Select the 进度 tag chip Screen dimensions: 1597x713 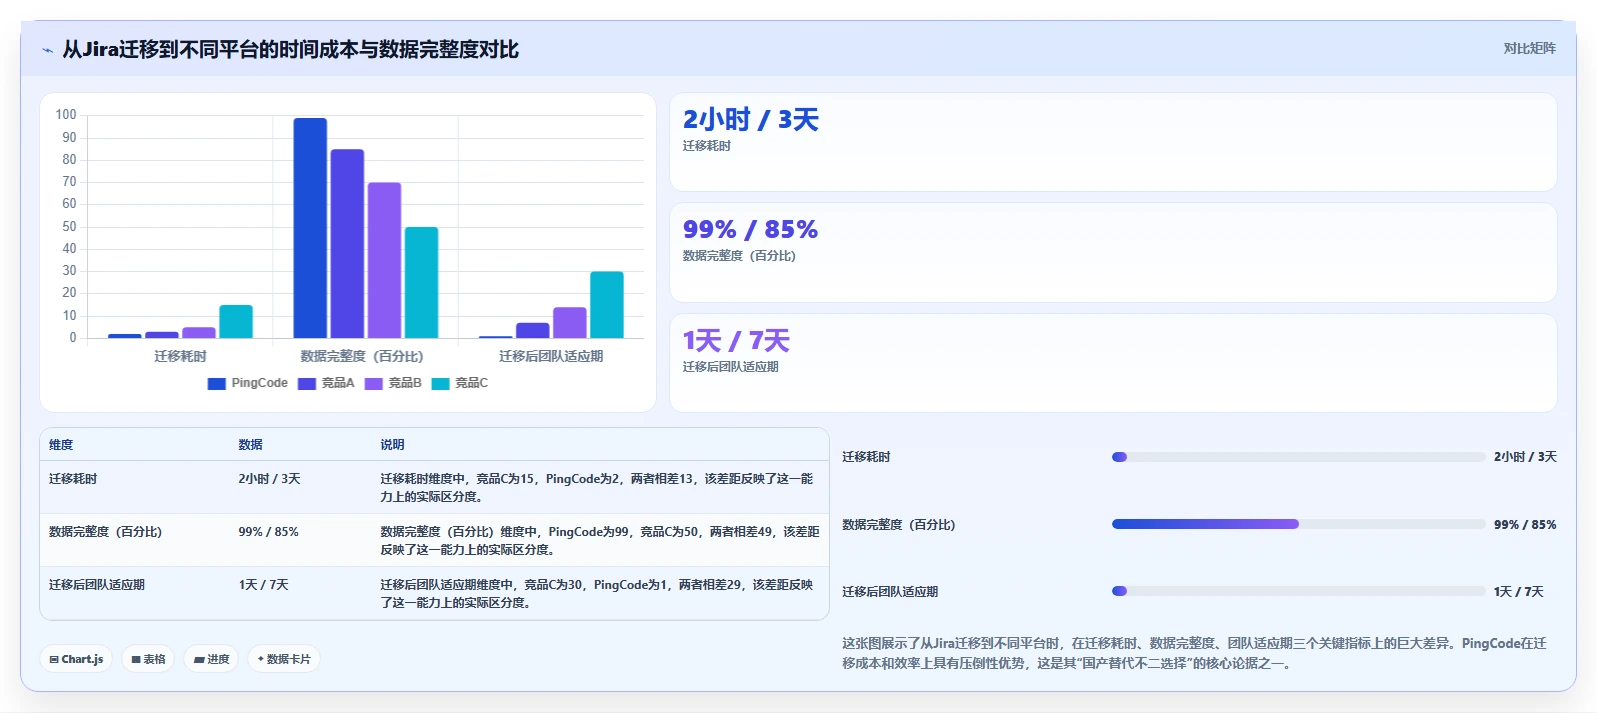point(211,659)
